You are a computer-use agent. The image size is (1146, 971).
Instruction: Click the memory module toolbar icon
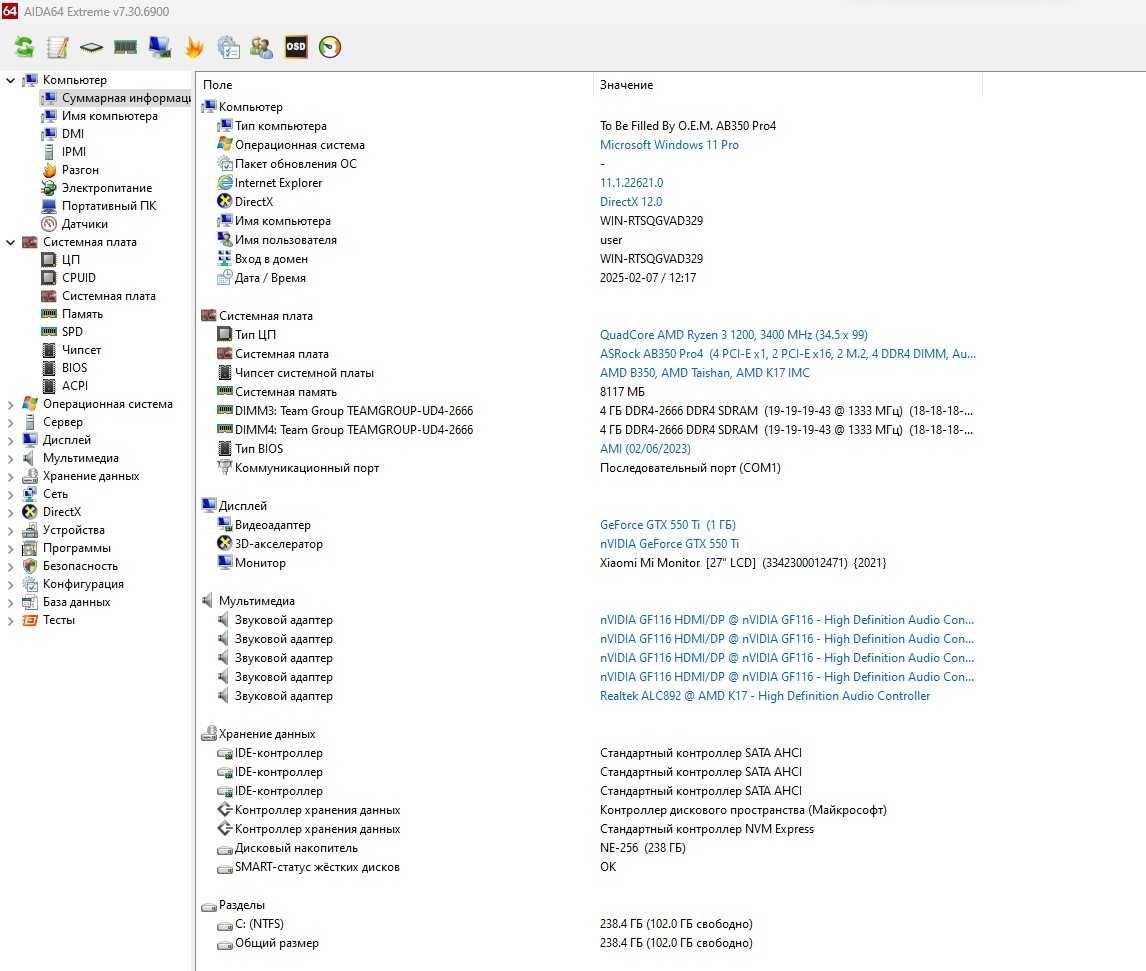click(x=126, y=47)
